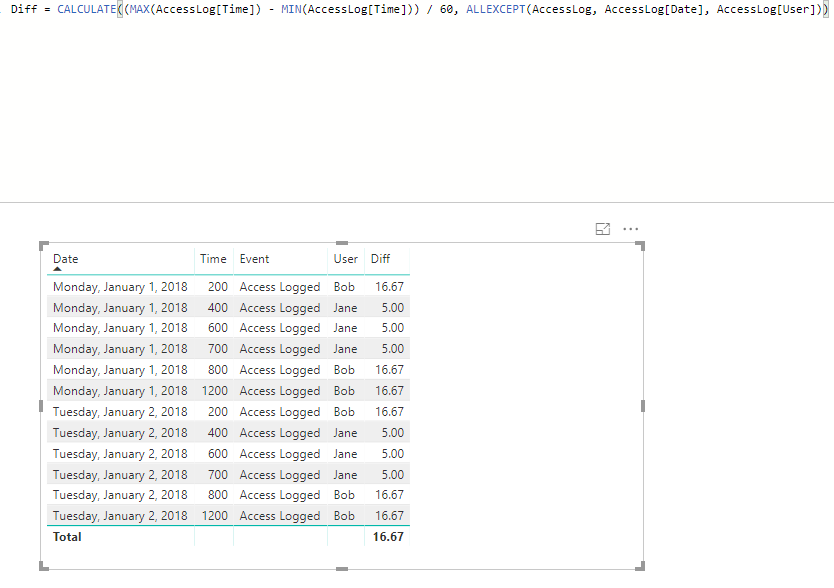Click inside the Diff DAX formula bar
This screenshot has width=834, height=588.
417,101
